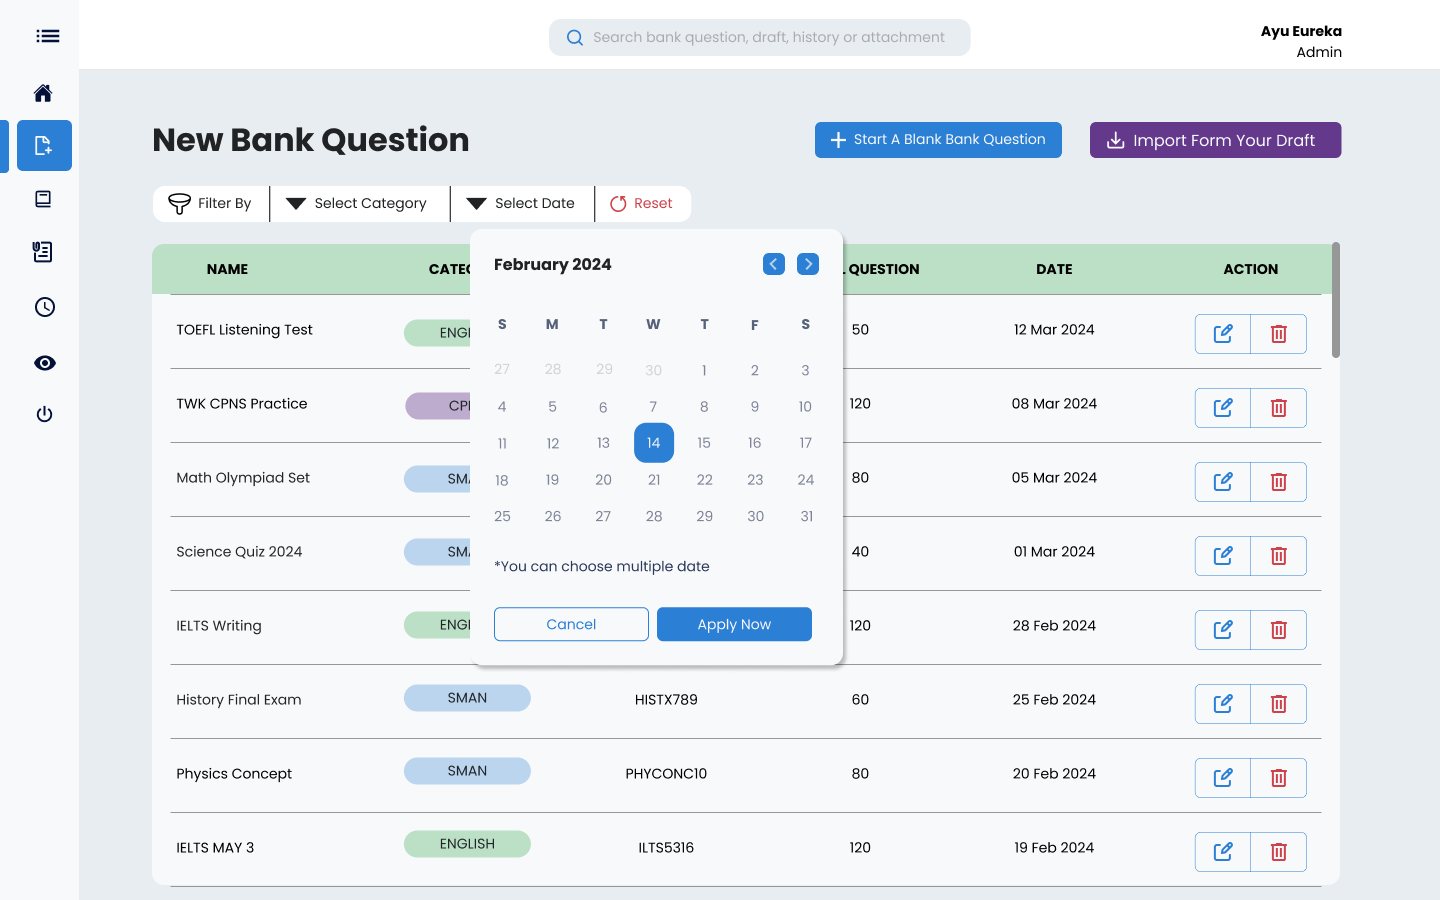This screenshot has width=1440, height=900.
Task: Click the ACTION column header
Action: [x=1251, y=269]
